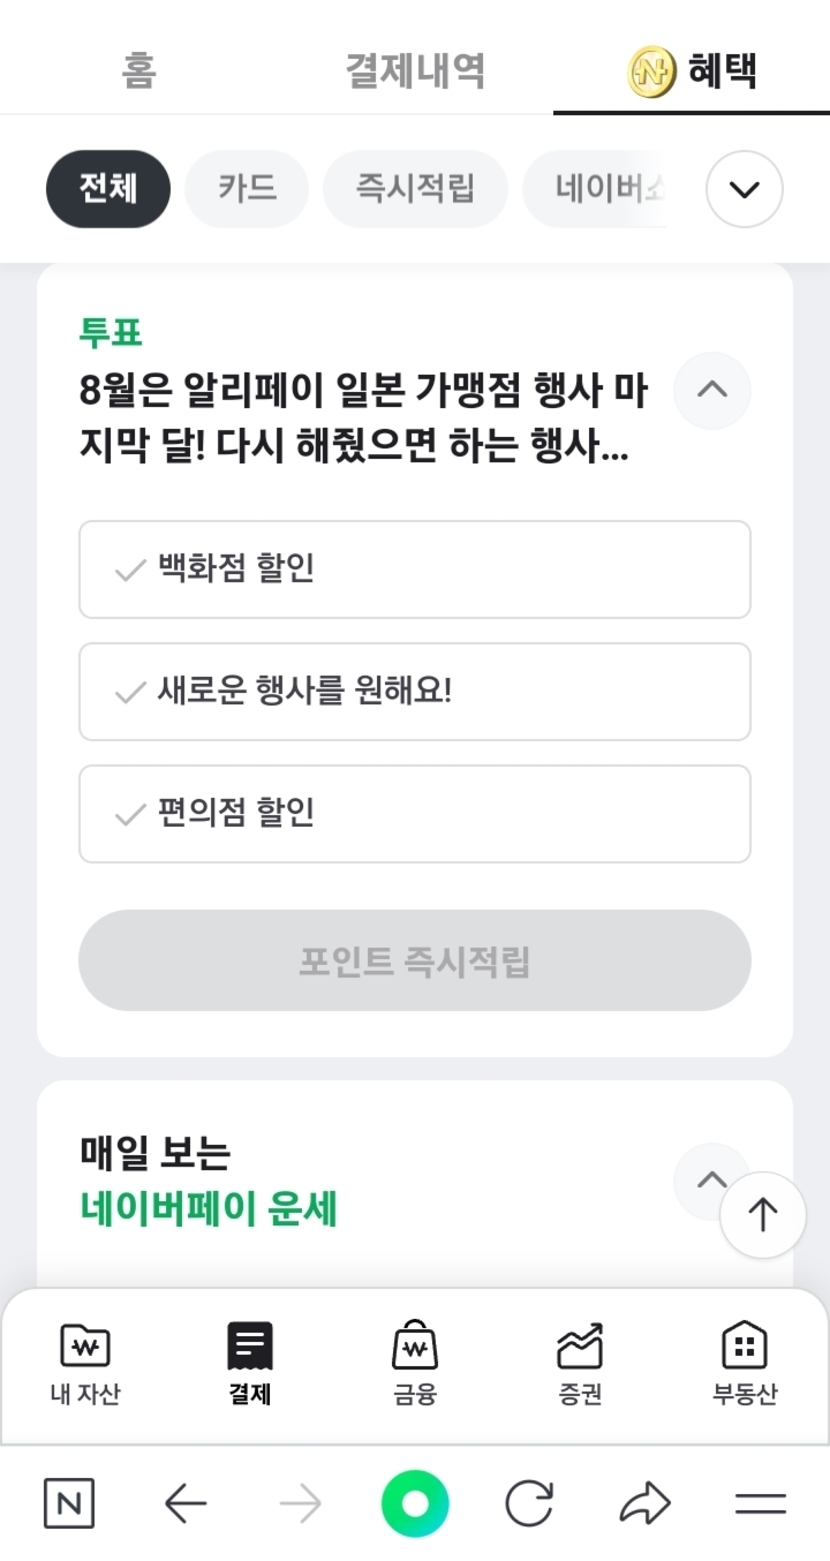Tap the 결제 receipt icon
830x1561 pixels.
pos(249,1346)
